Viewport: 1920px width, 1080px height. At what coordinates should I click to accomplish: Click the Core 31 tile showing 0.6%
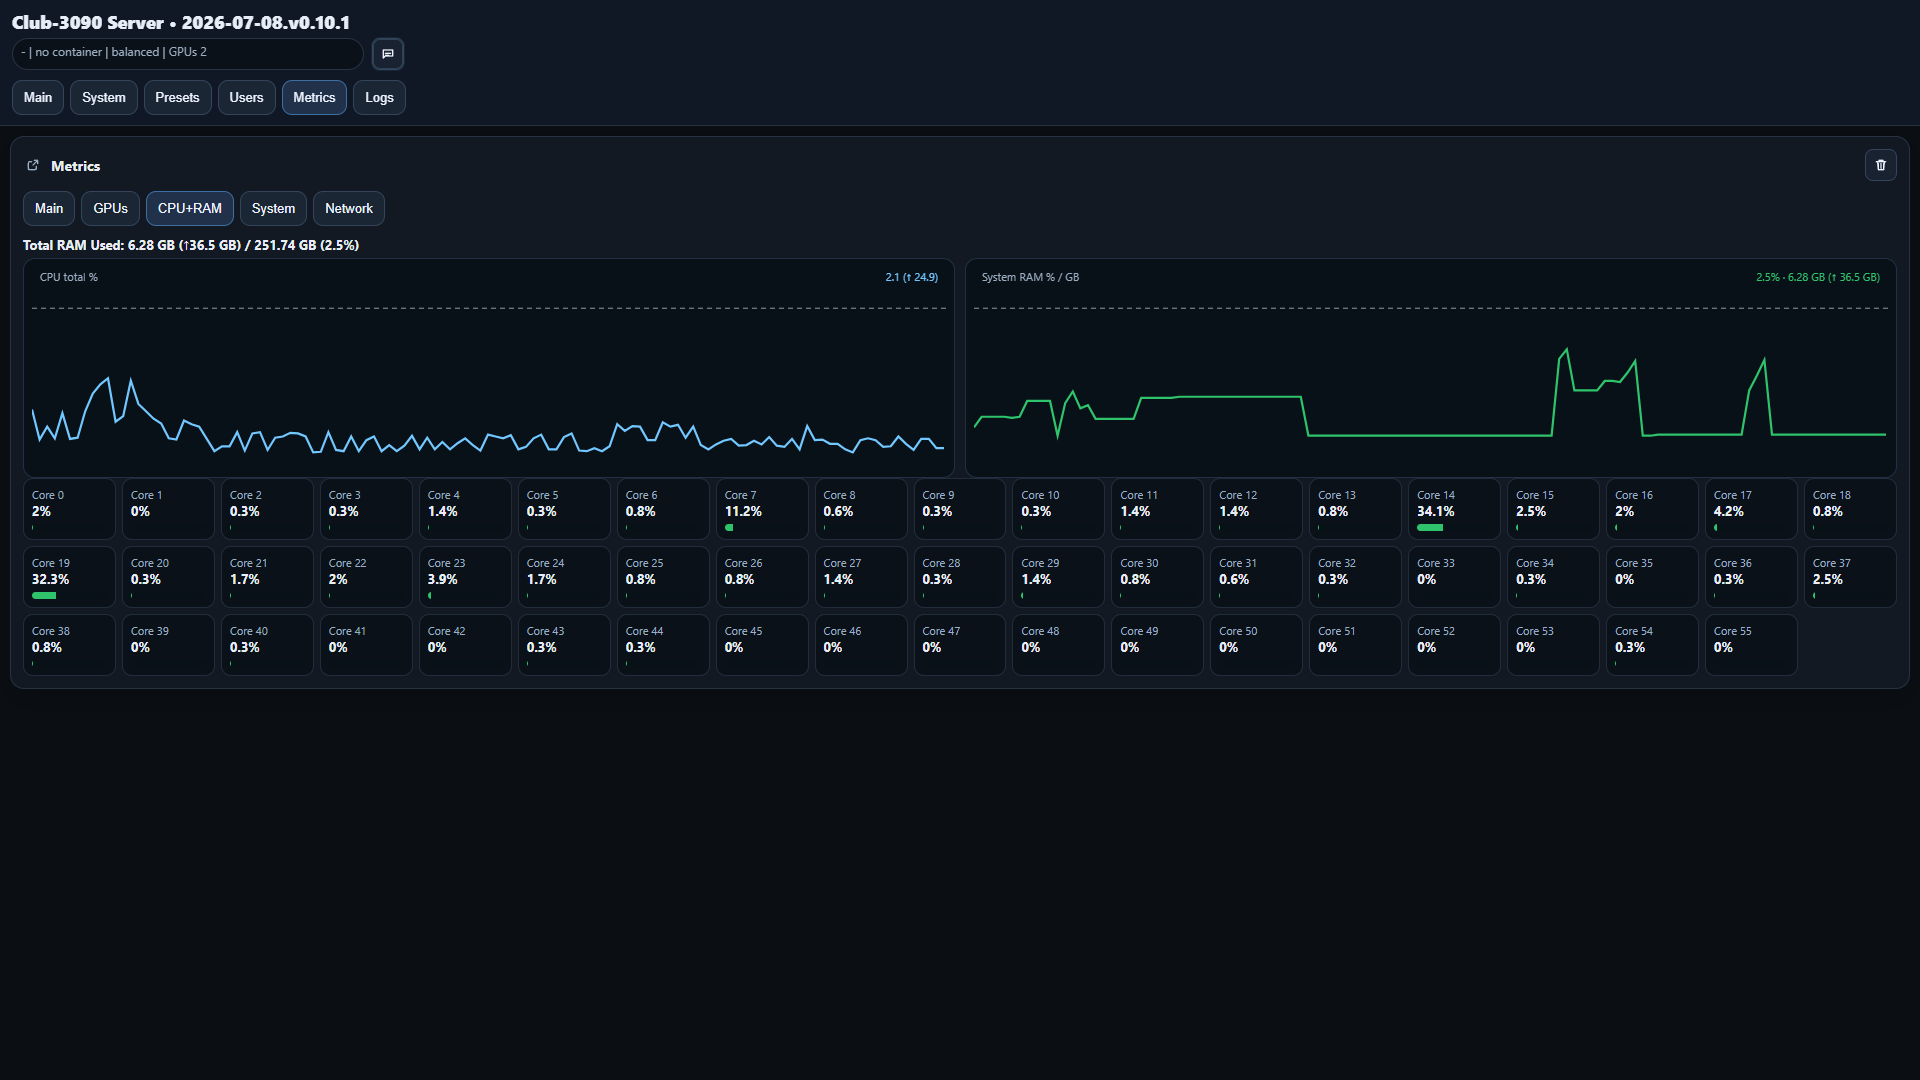(x=1256, y=577)
